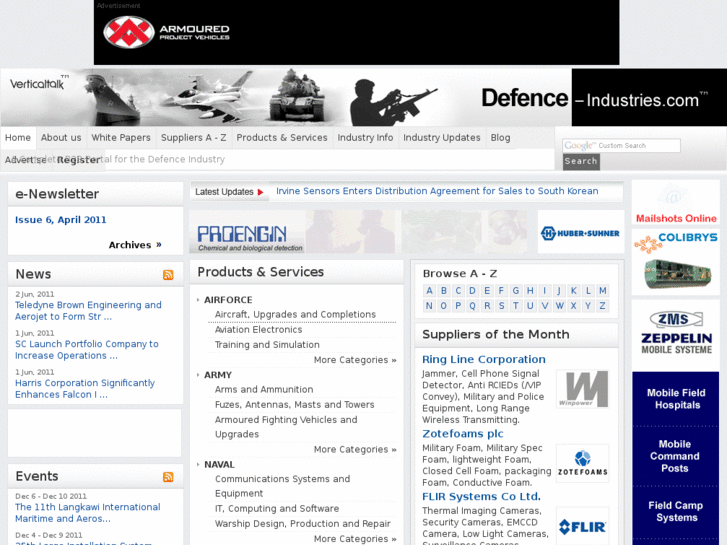Show More Categories under NAVAL
Viewport: 727px width, 545px height.
point(355,539)
